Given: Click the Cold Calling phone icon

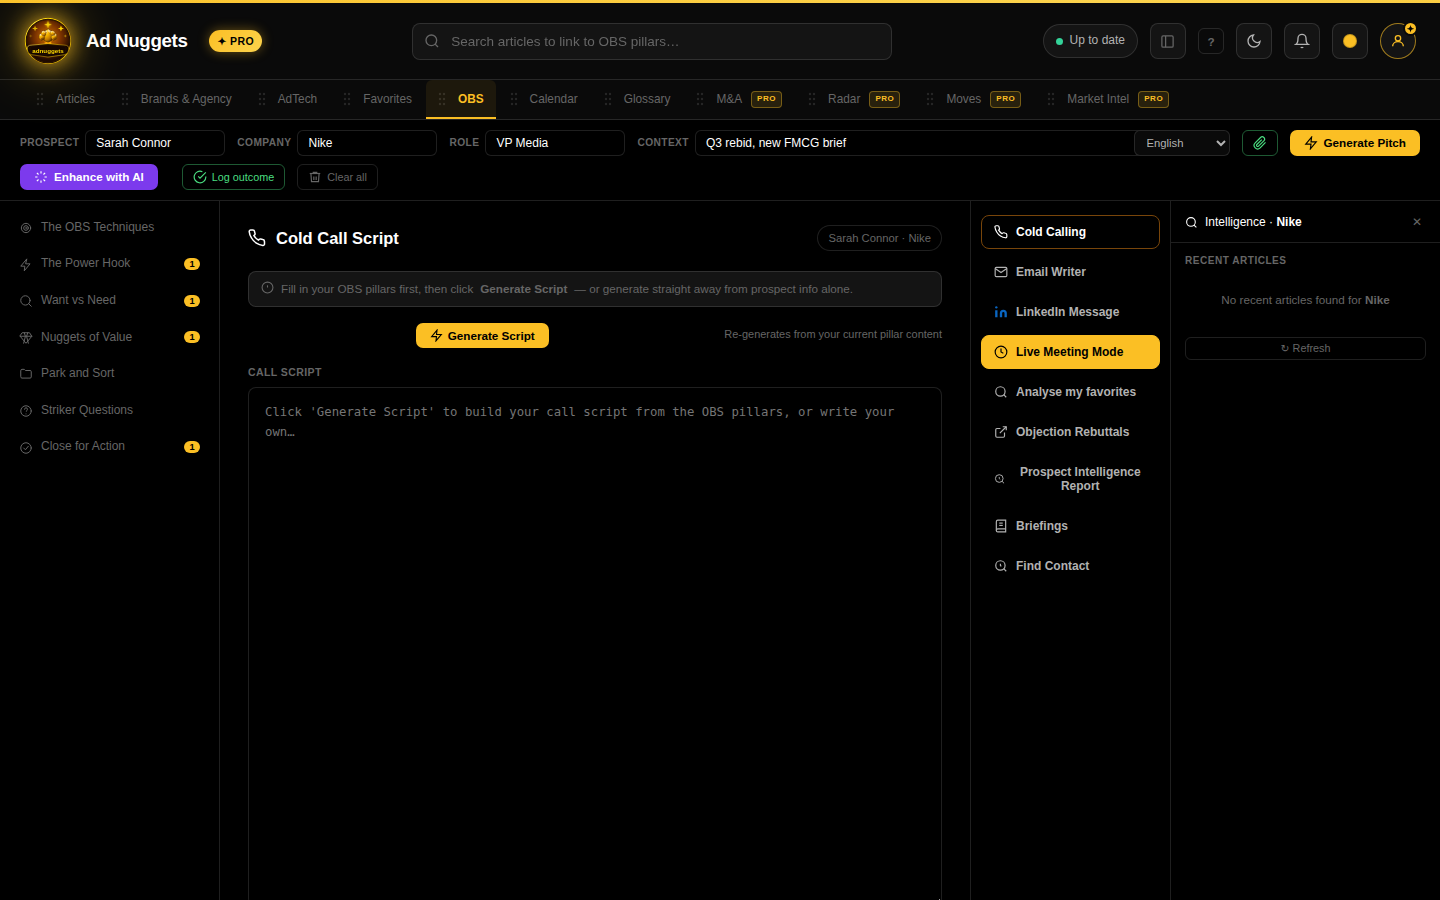Looking at the screenshot, I should coord(1001,232).
